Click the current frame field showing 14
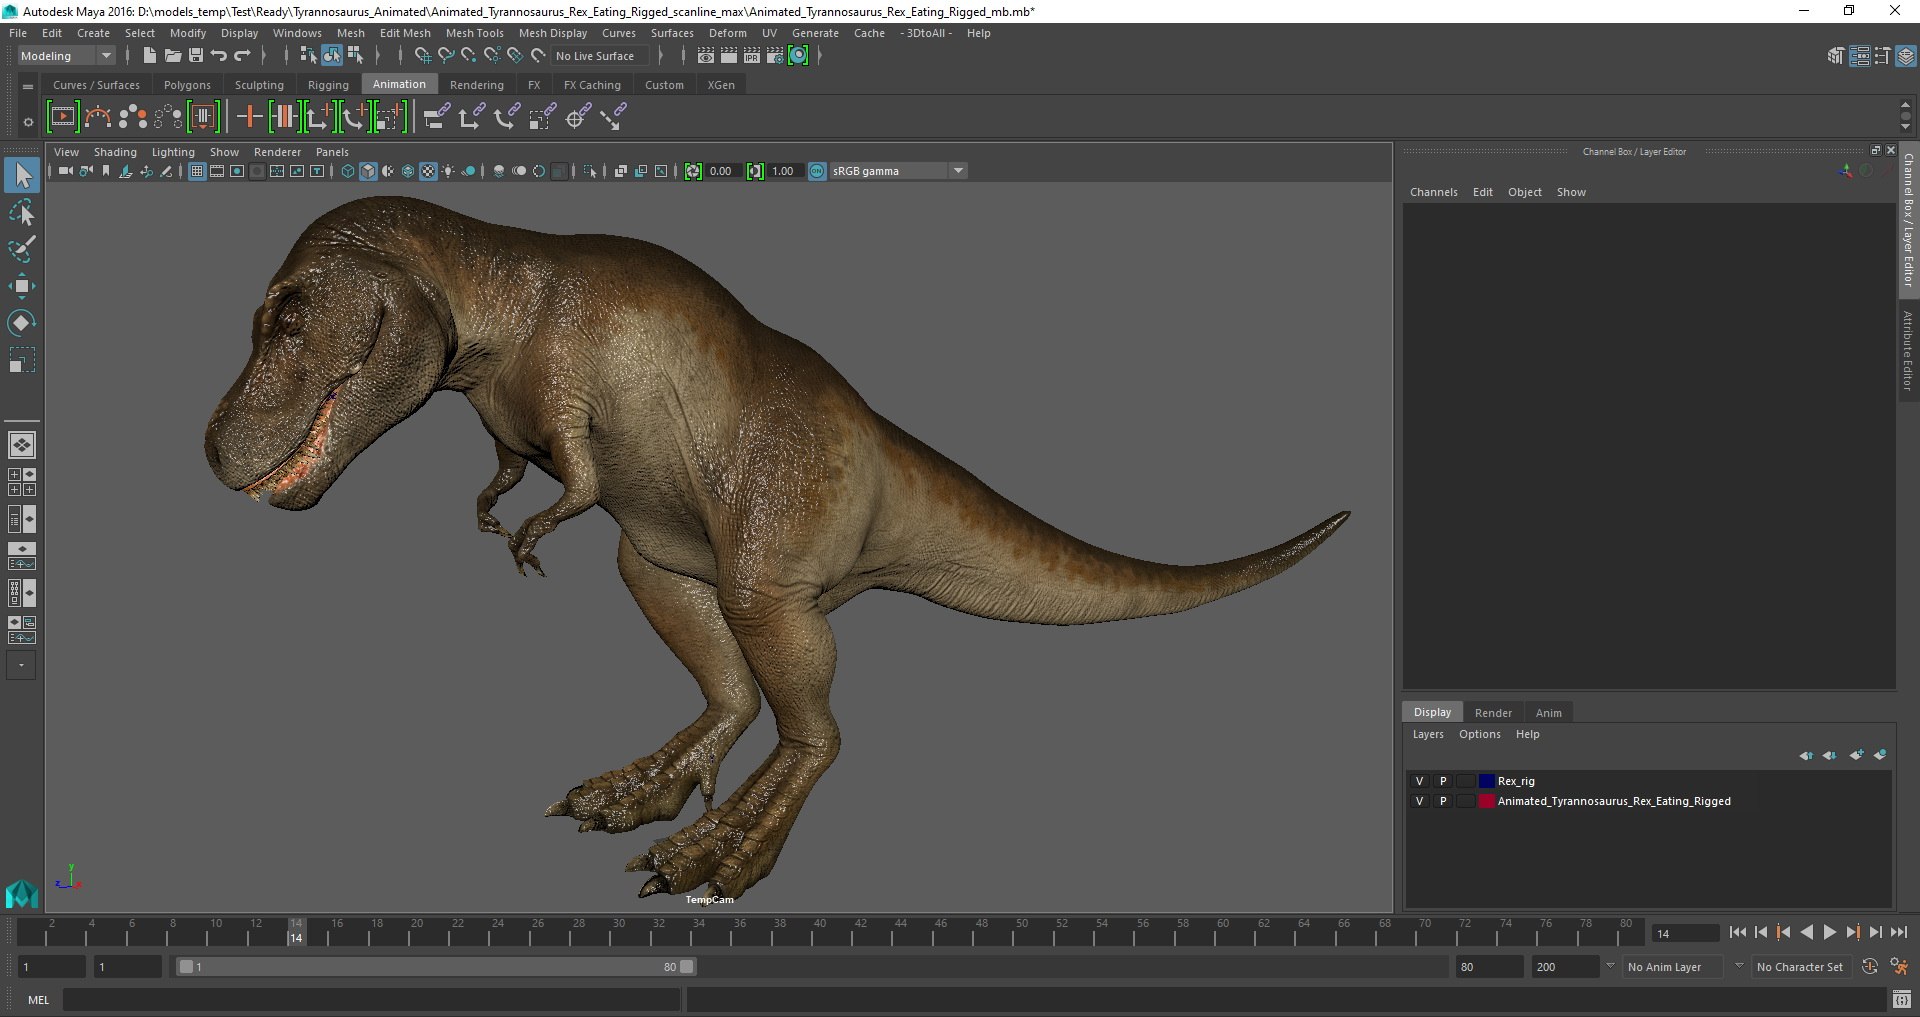 coord(1684,933)
